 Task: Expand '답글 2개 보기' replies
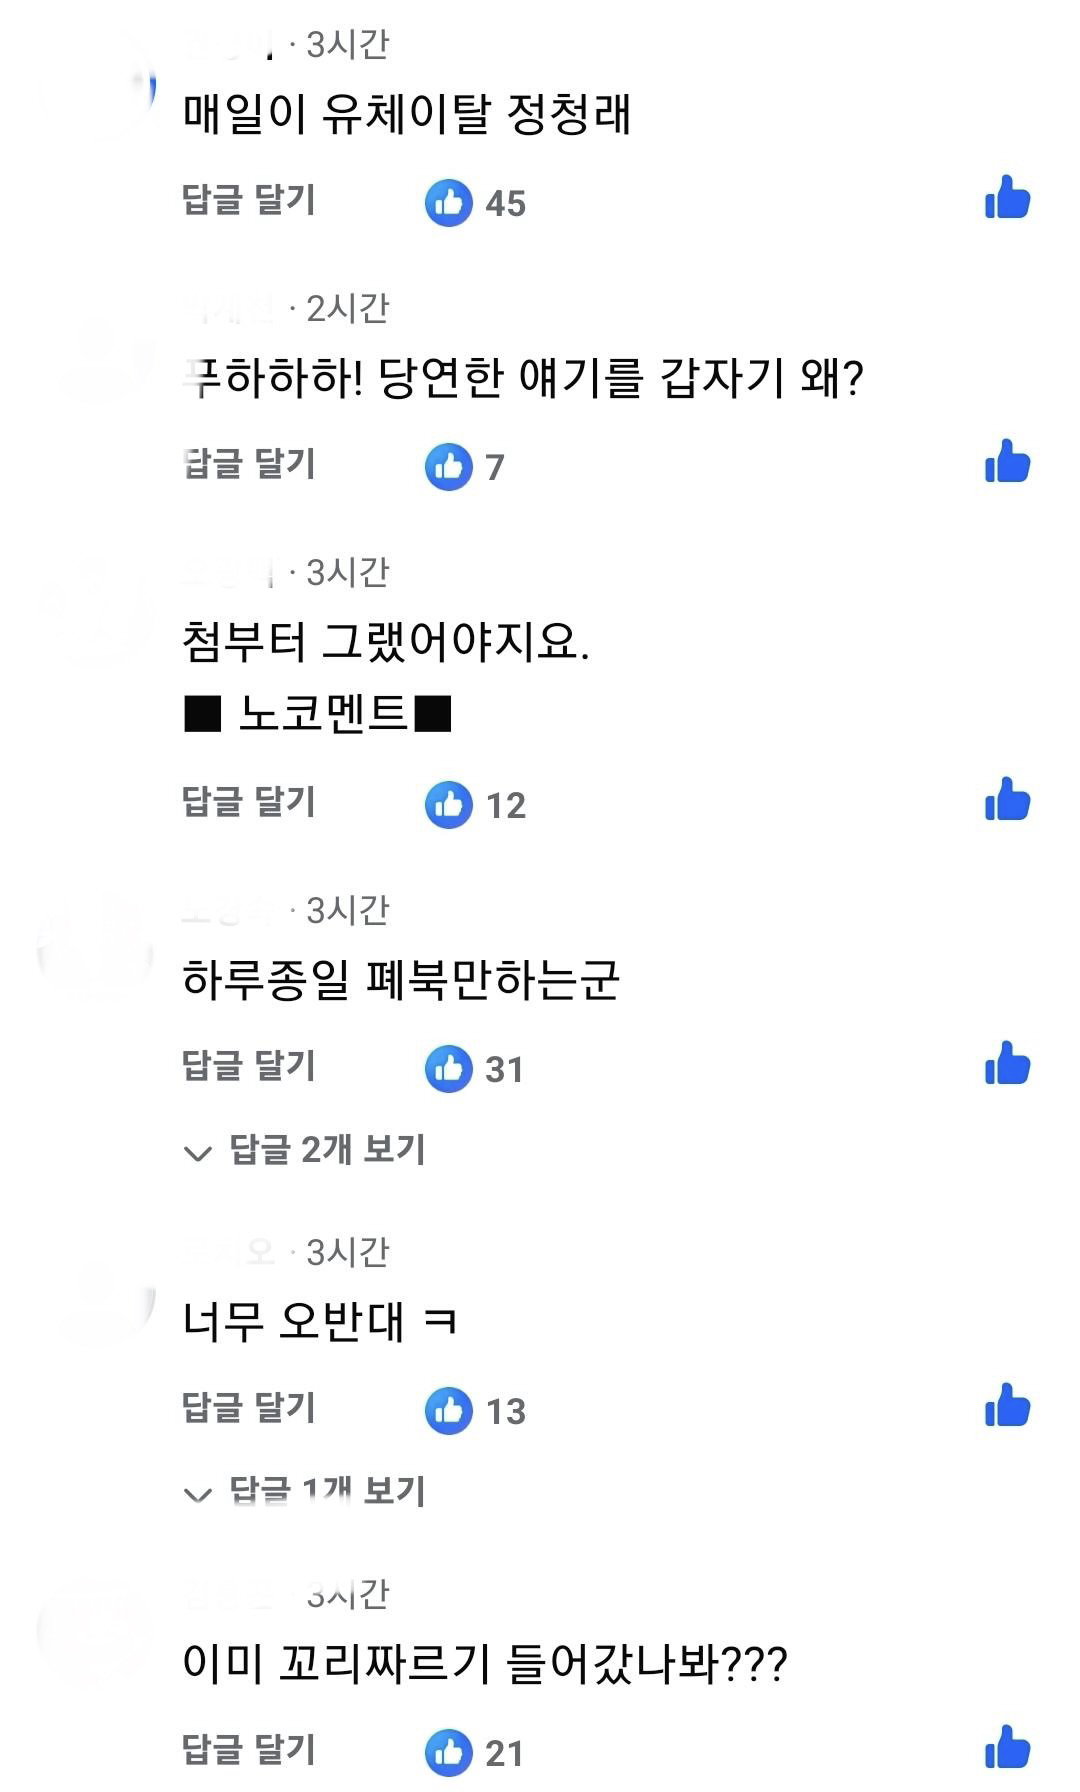pos(305,1150)
